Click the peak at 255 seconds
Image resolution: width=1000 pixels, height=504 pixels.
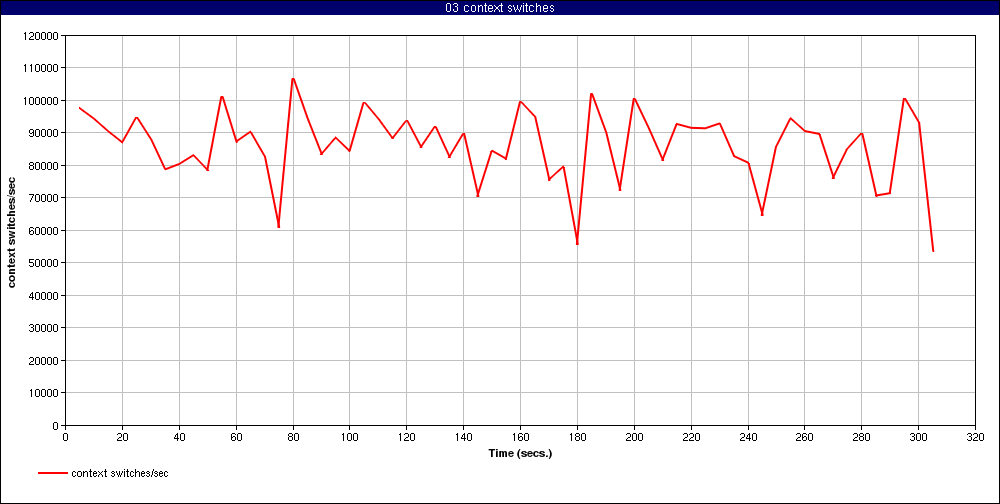[x=790, y=118]
